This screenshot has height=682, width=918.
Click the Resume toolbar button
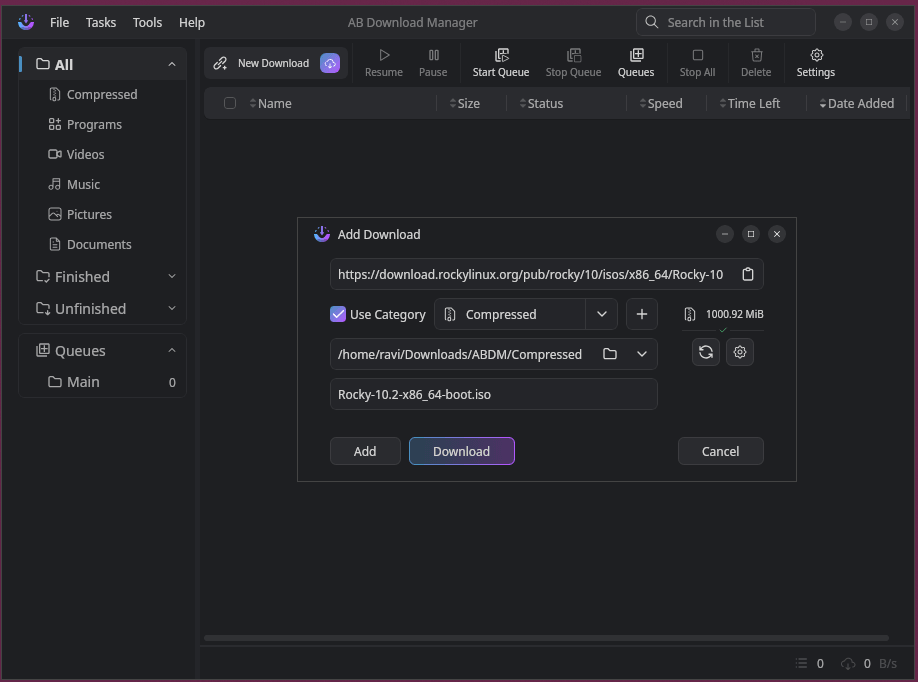coord(383,63)
